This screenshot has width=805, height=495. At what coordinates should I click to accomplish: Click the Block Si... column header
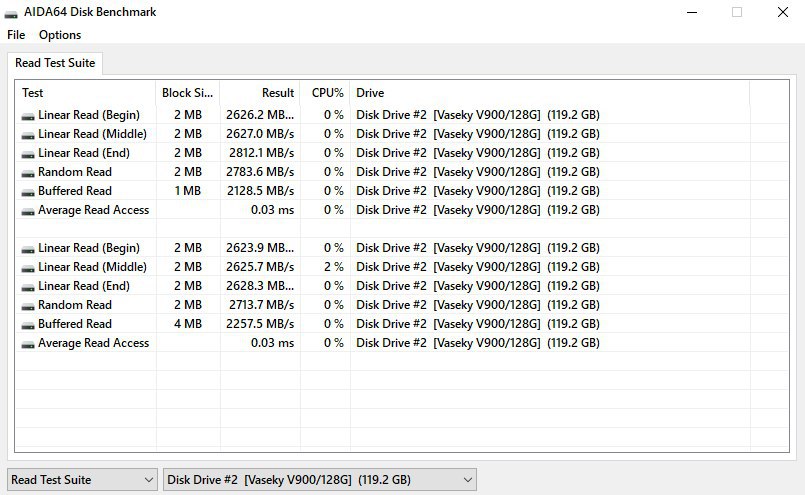pos(188,93)
